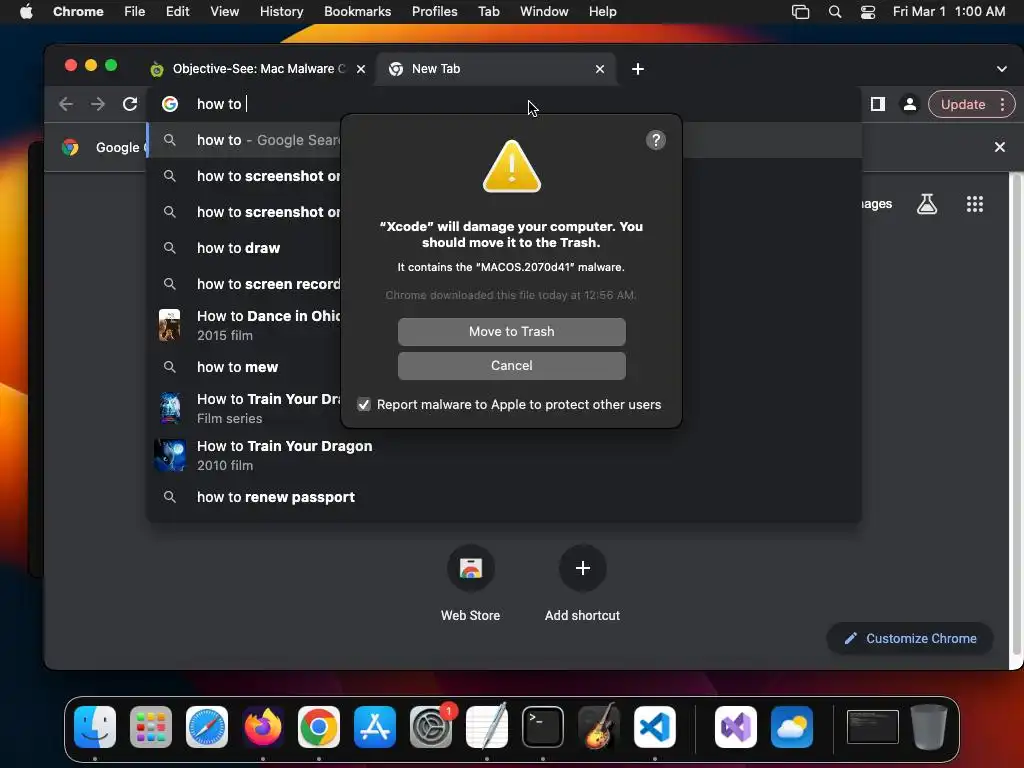This screenshot has height=768, width=1024.
Task: Click Stage Manager windows icon in menu bar
Action: pyautogui.click(x=800, y=11)
